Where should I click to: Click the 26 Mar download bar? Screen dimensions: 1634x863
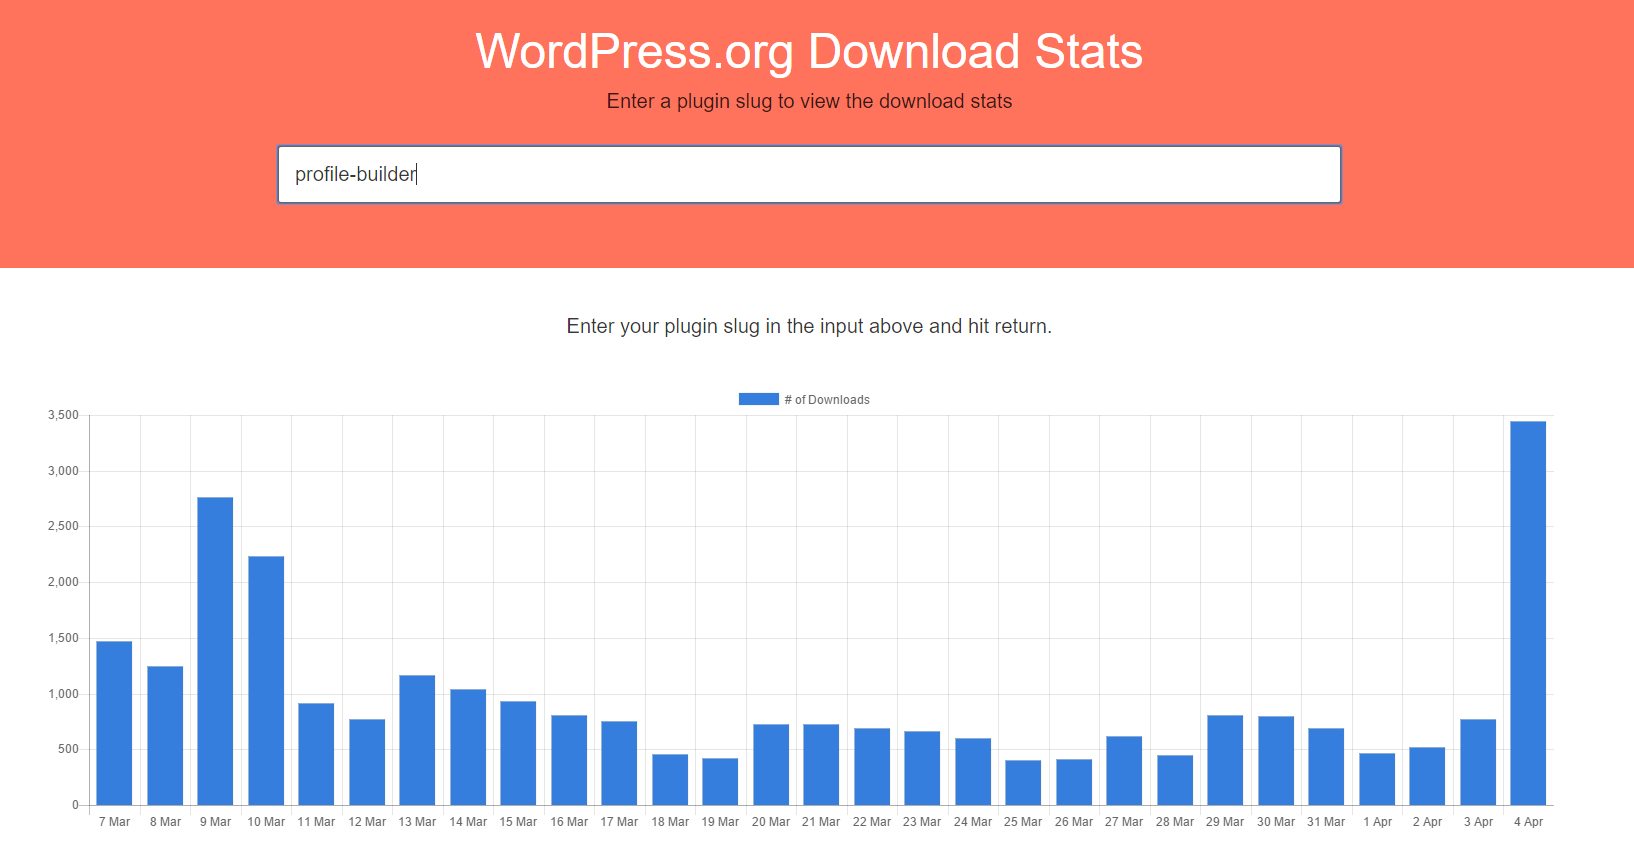pyautogui.click(x=1074, y=782)
